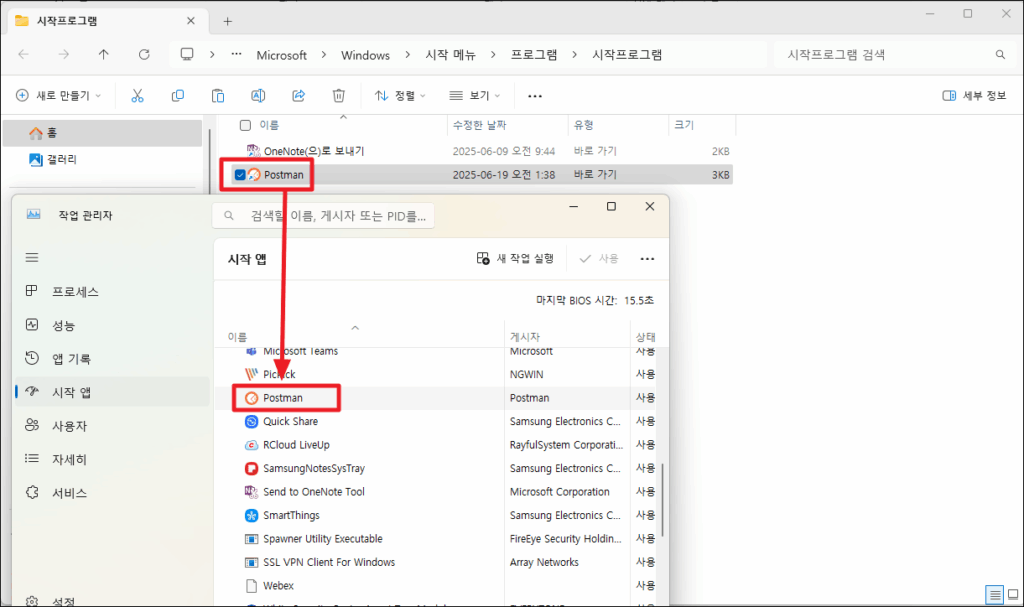Image resolution: width=1024 pixels, height=607 pixels.
Task: Open Task Manager hamburger navigation menu
Action: pos(32,257)
